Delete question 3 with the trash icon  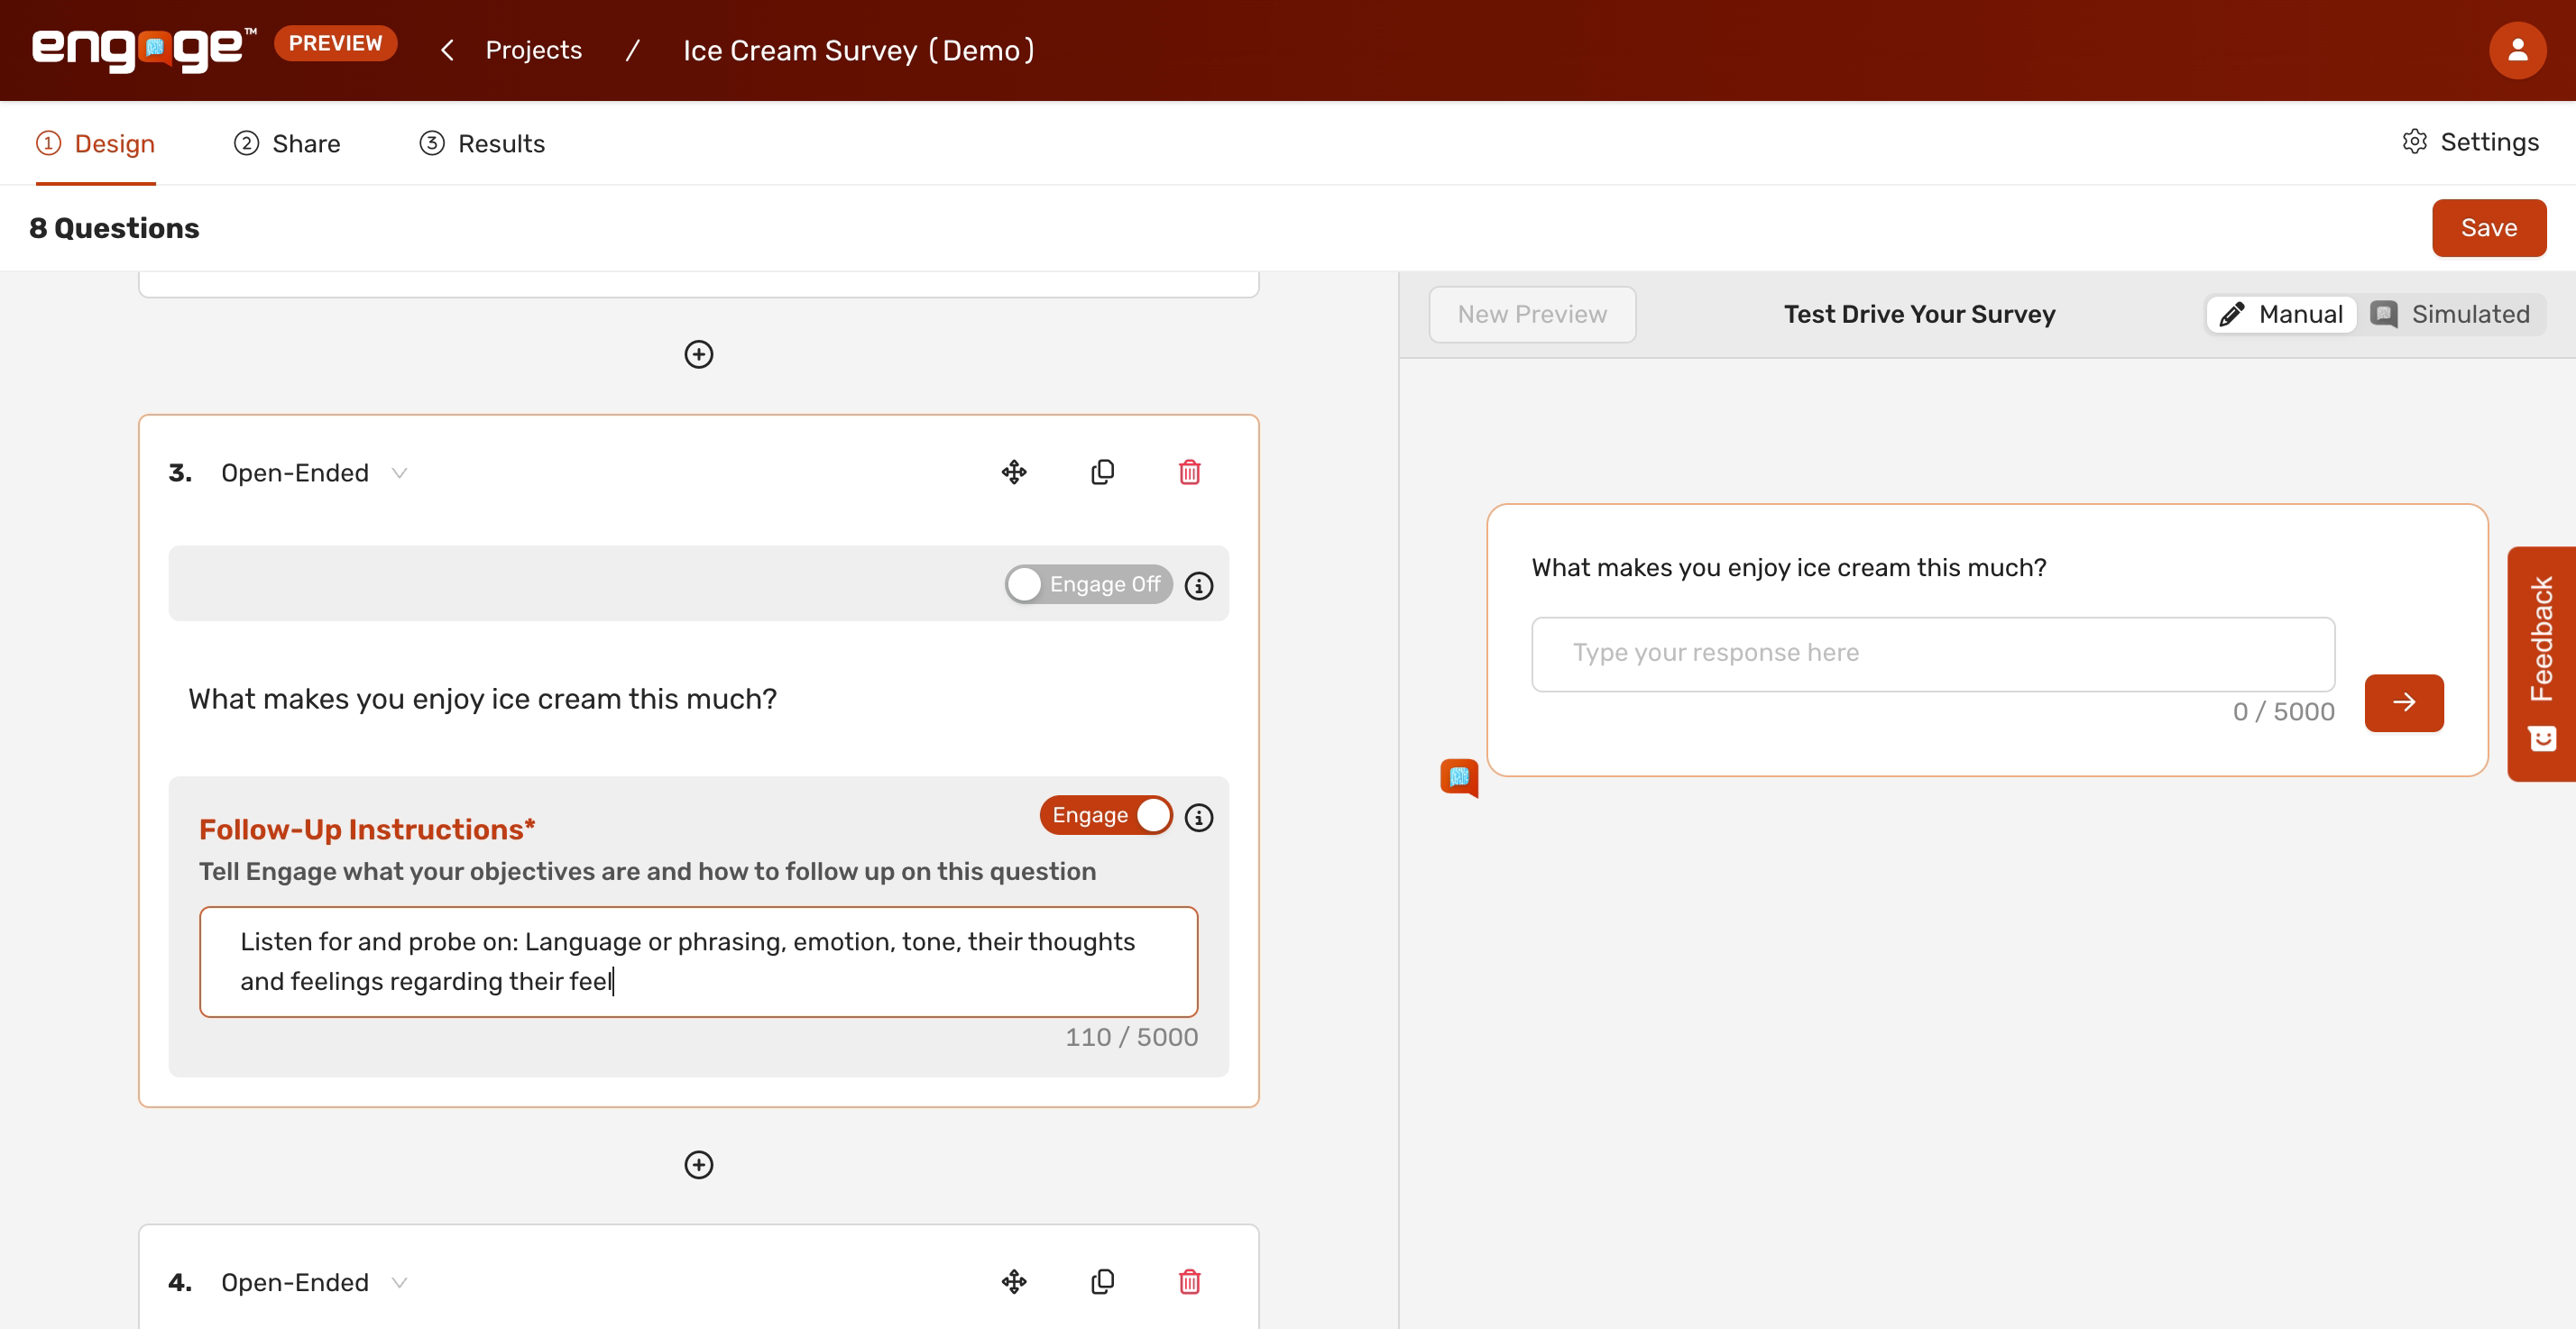pos(1189,471)
